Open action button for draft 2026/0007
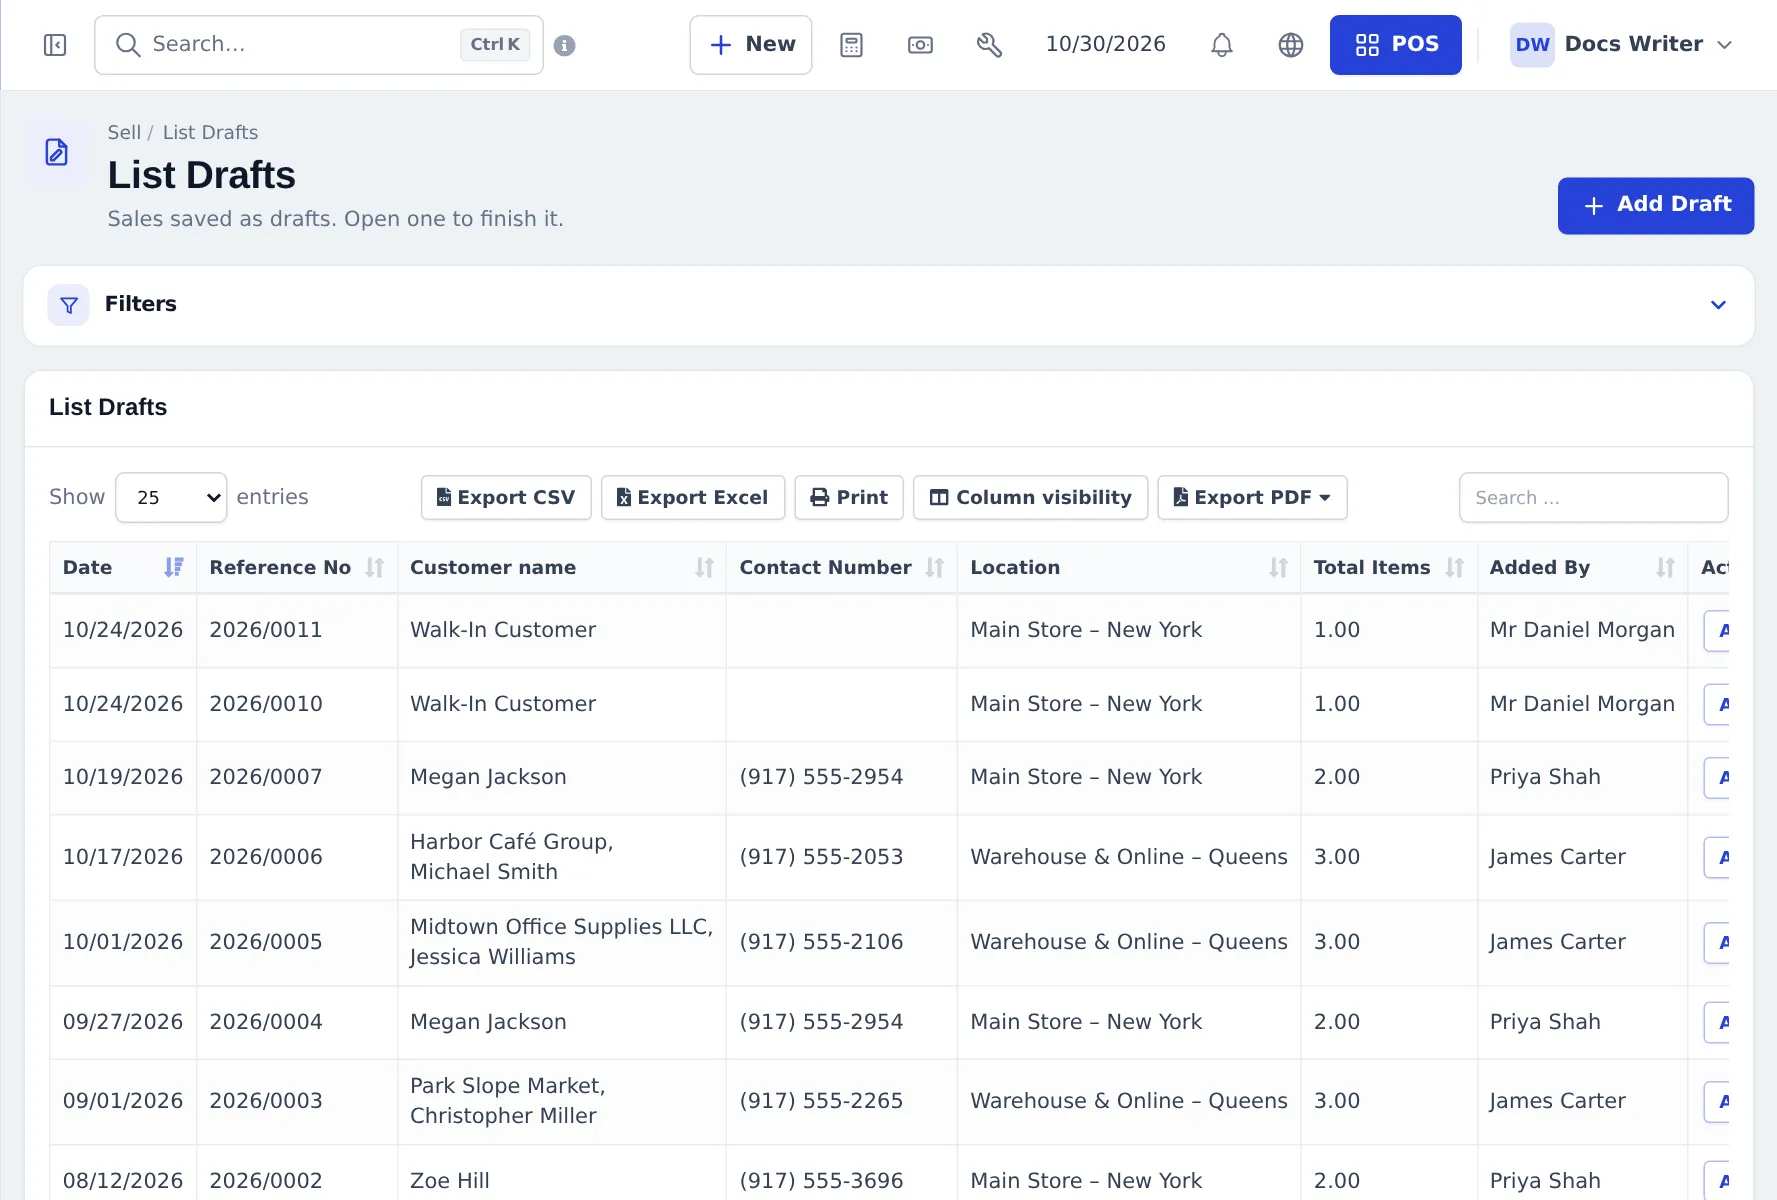 (1717, 778)
